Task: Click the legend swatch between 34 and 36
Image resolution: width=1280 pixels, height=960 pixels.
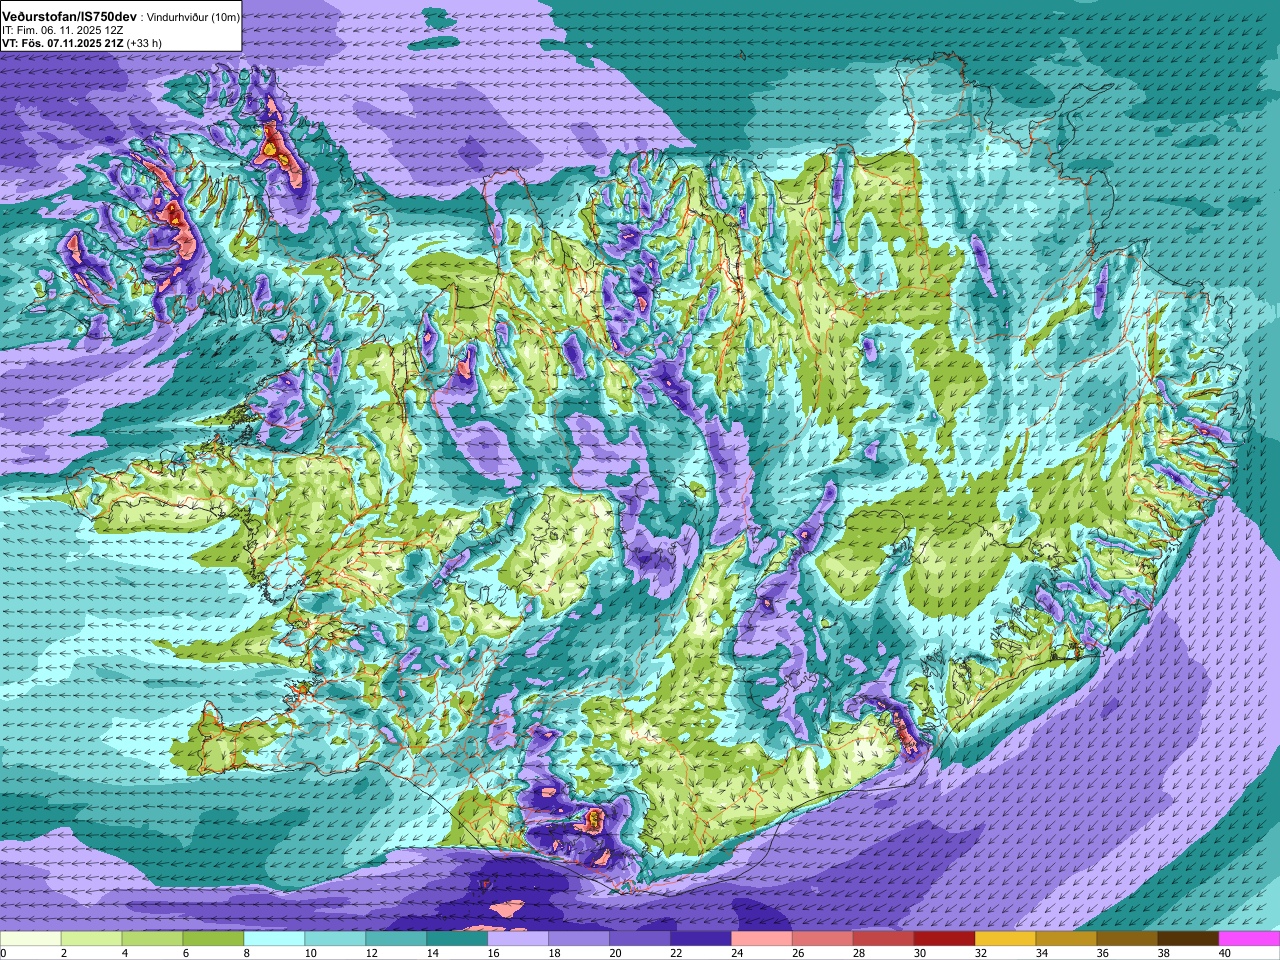Action: (1068, 939)
